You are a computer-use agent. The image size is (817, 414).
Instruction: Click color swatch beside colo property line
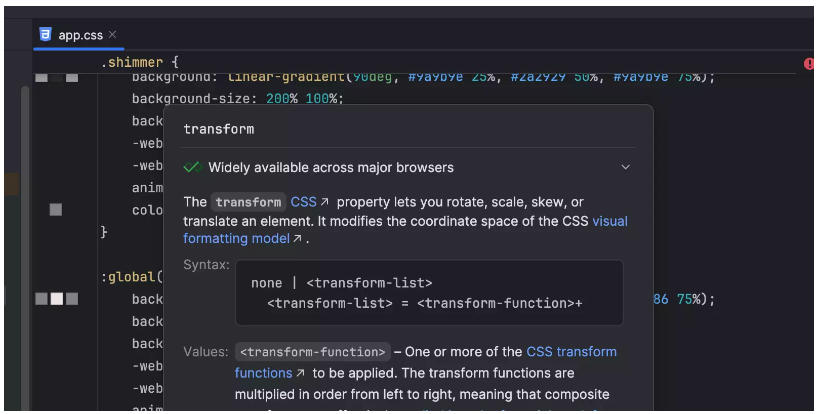[x=56, y=209]
